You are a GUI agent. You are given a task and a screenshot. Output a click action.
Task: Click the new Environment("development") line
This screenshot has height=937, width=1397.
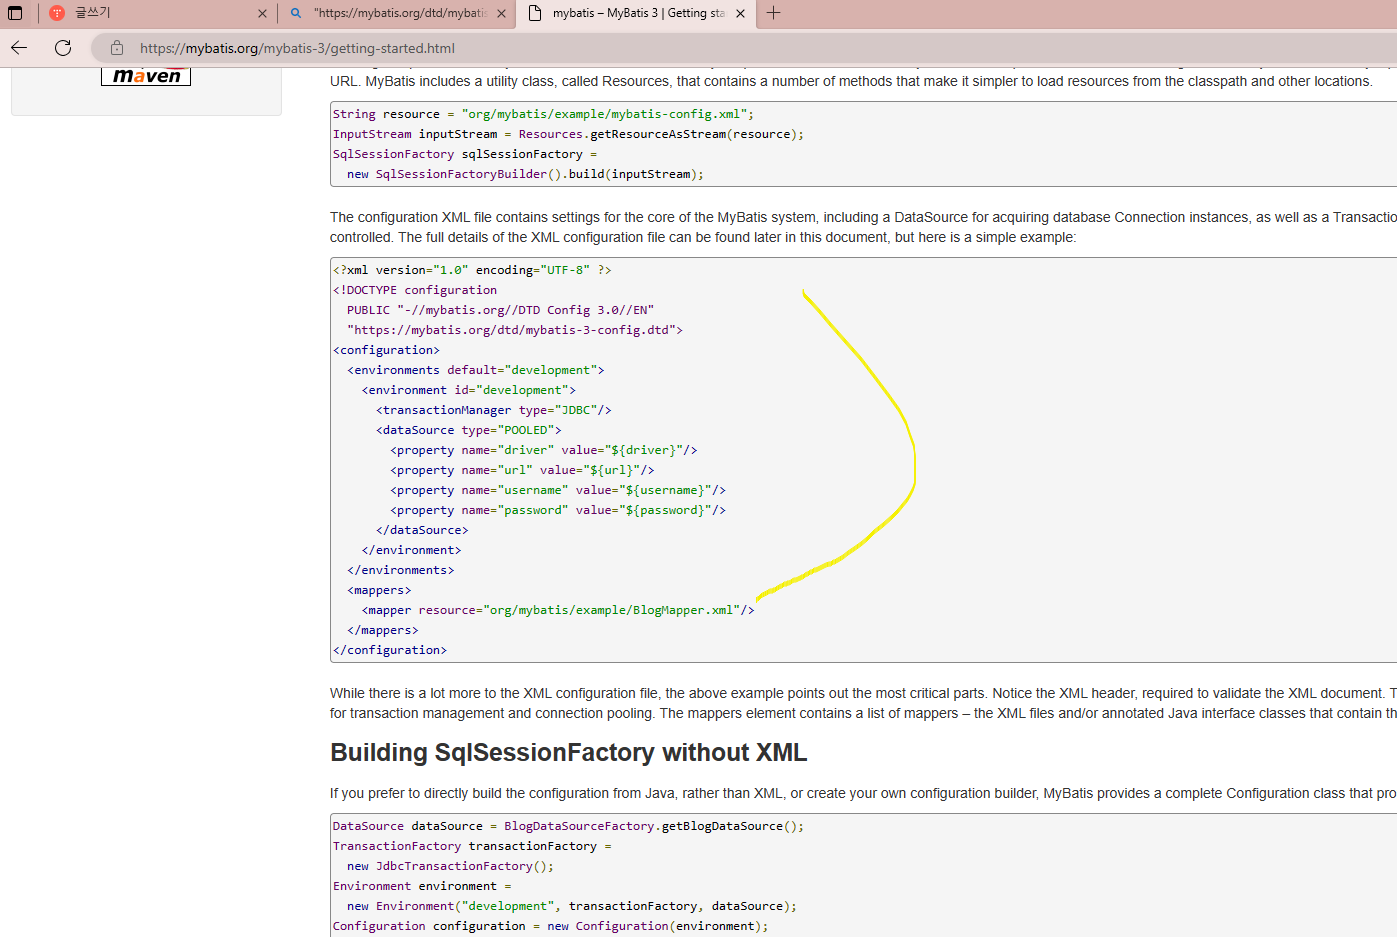point(572,906)
